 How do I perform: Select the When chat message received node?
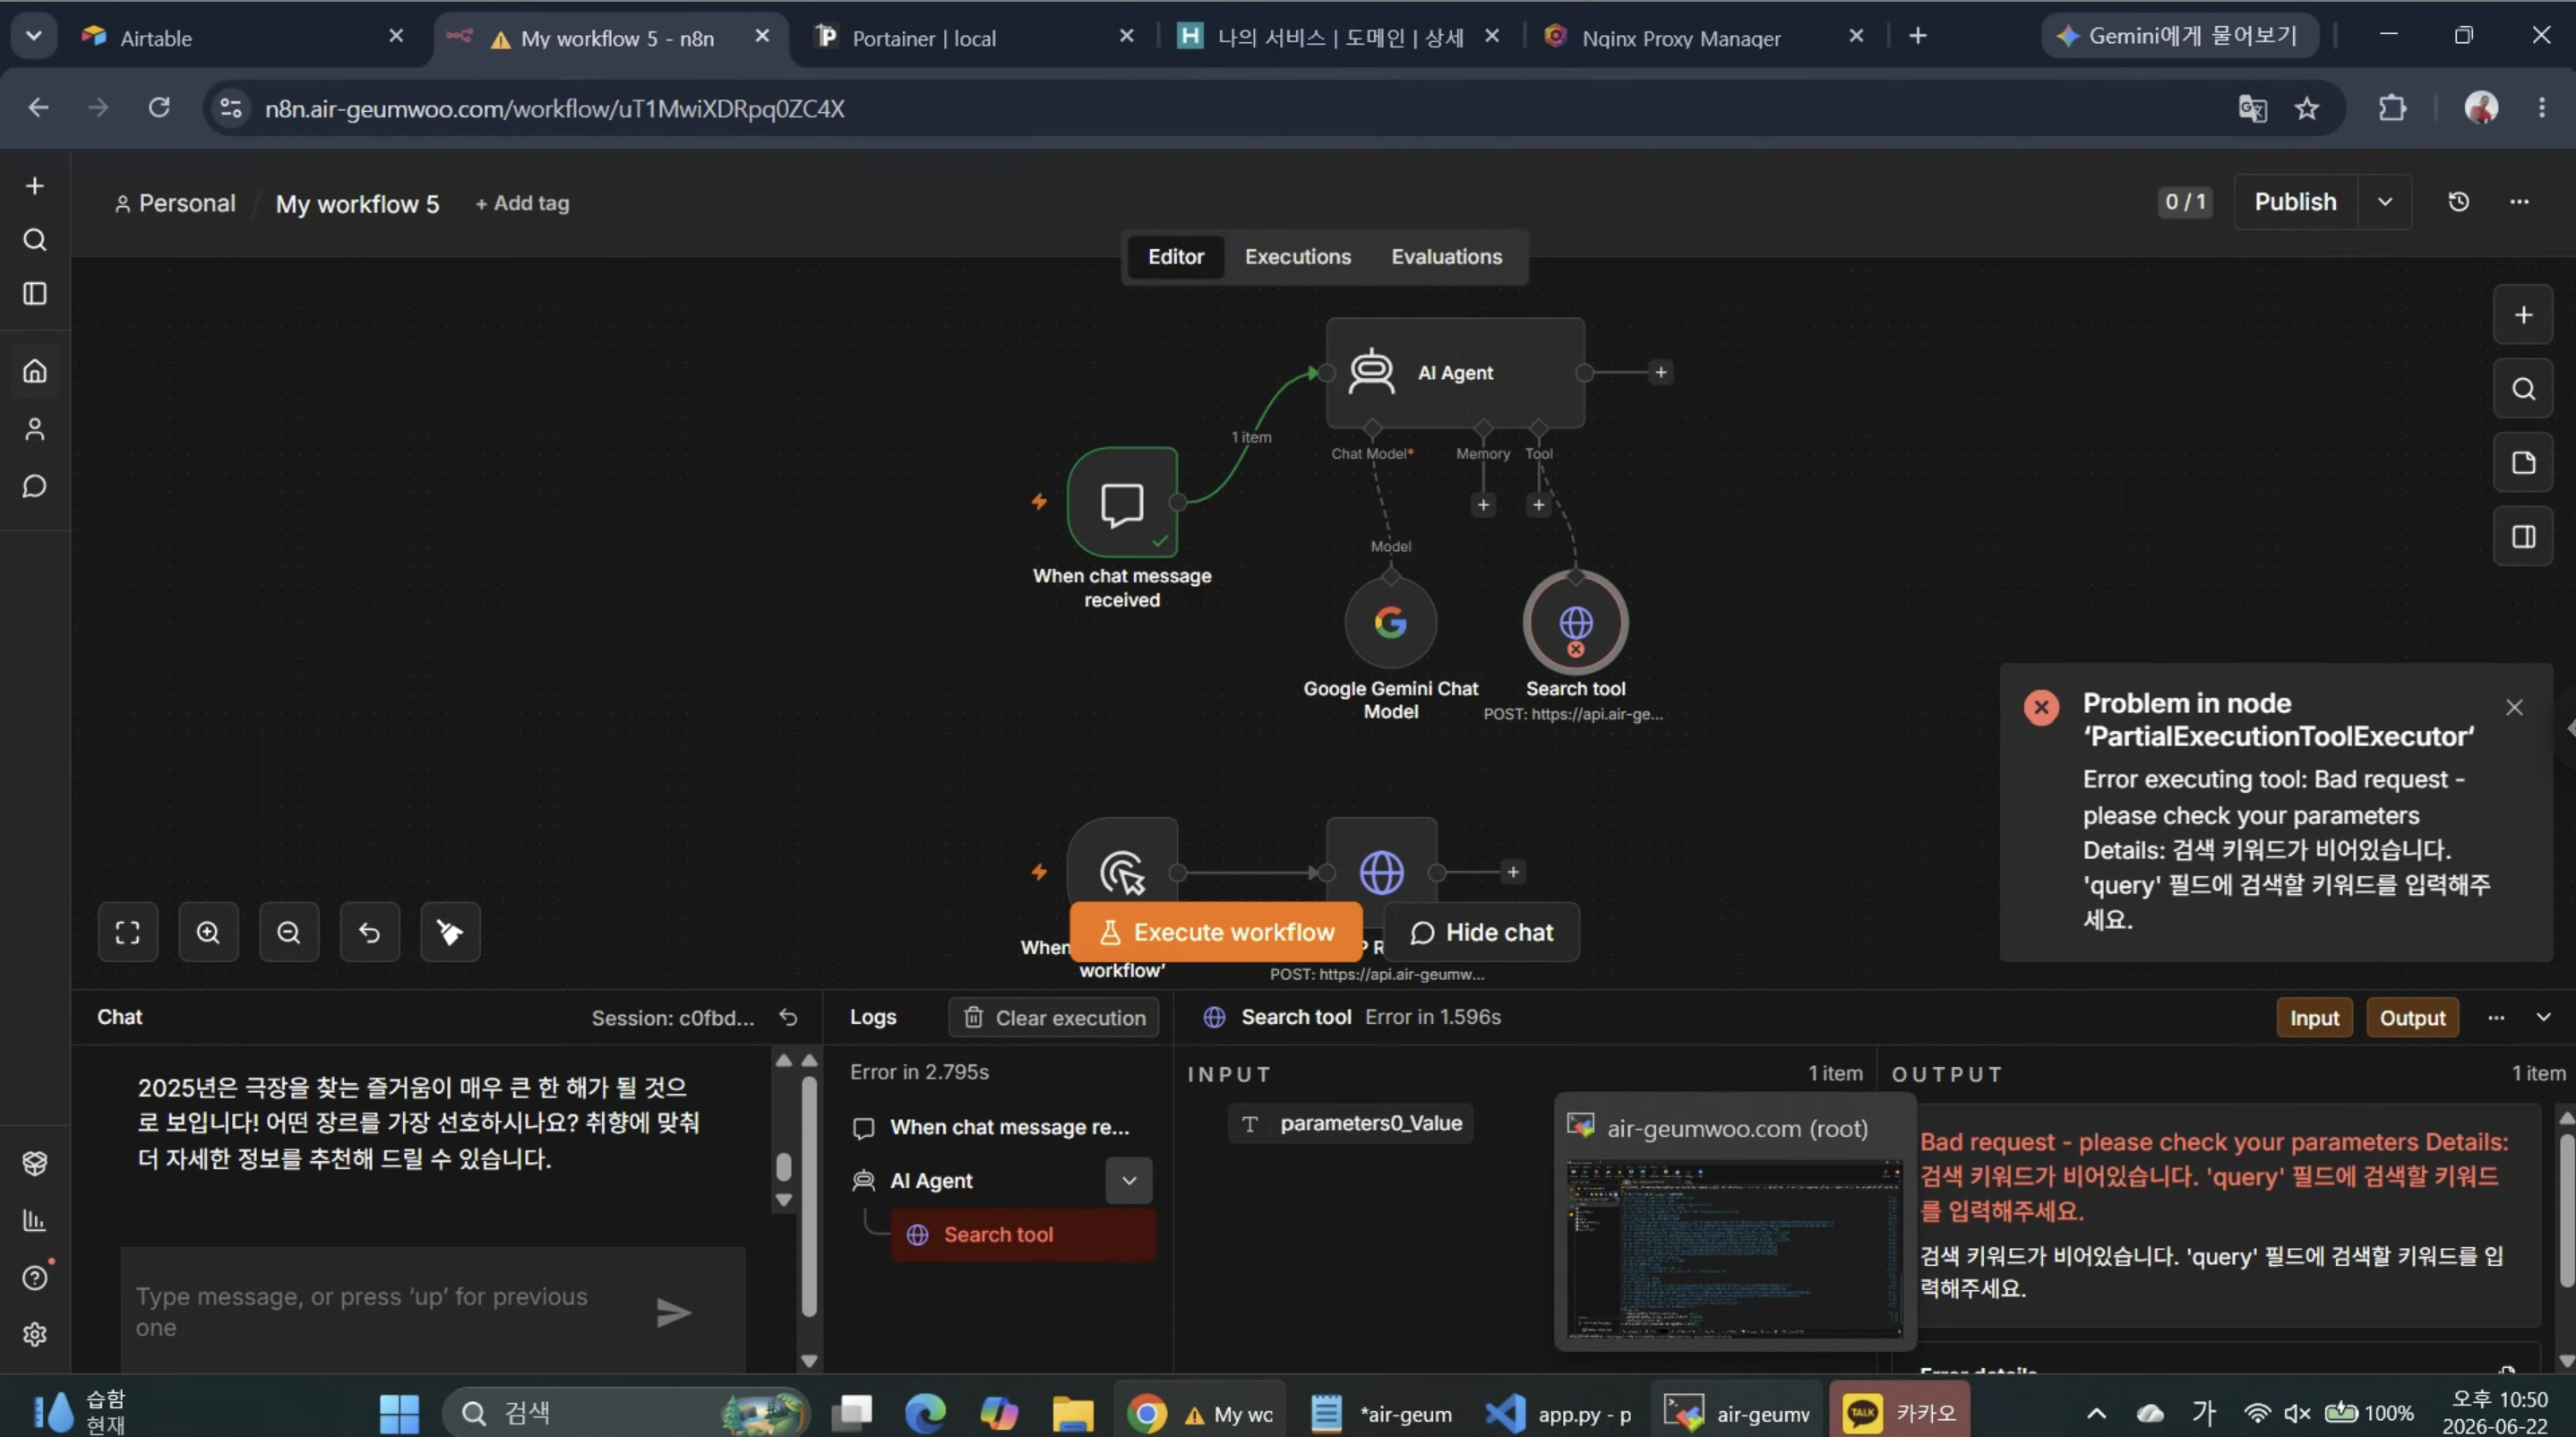tap(1122, 502)
